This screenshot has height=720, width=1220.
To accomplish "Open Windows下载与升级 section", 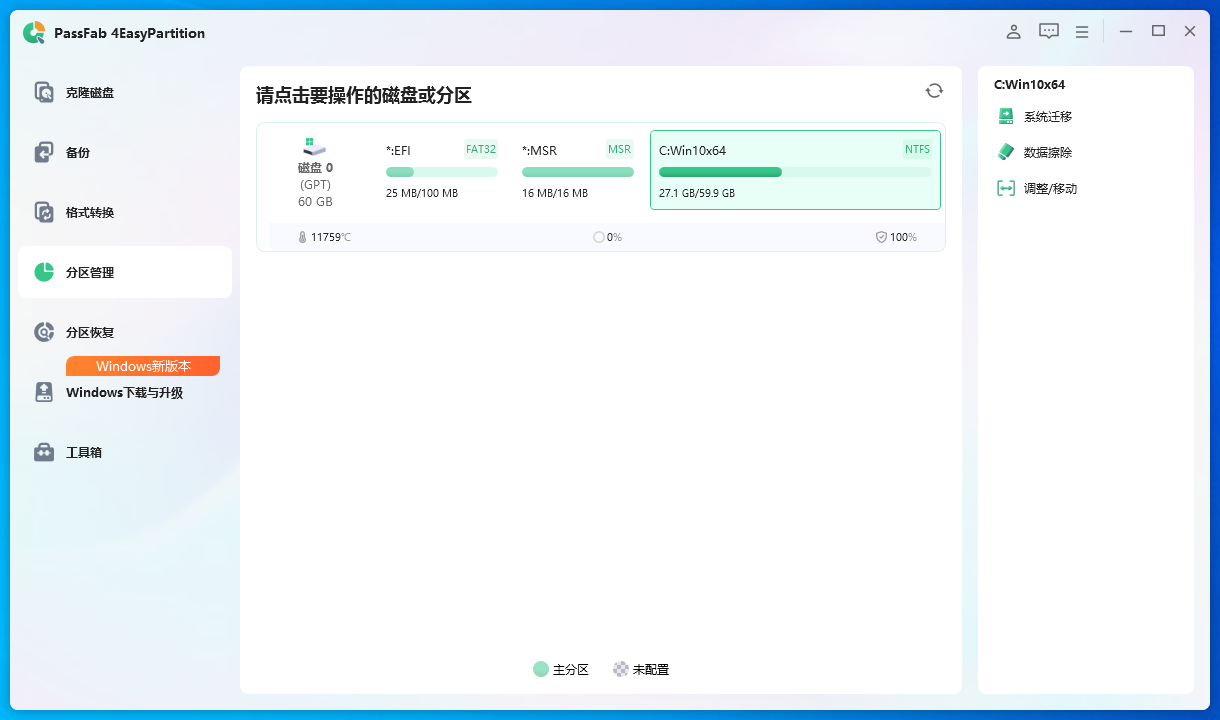I will (x=125, y=392).
